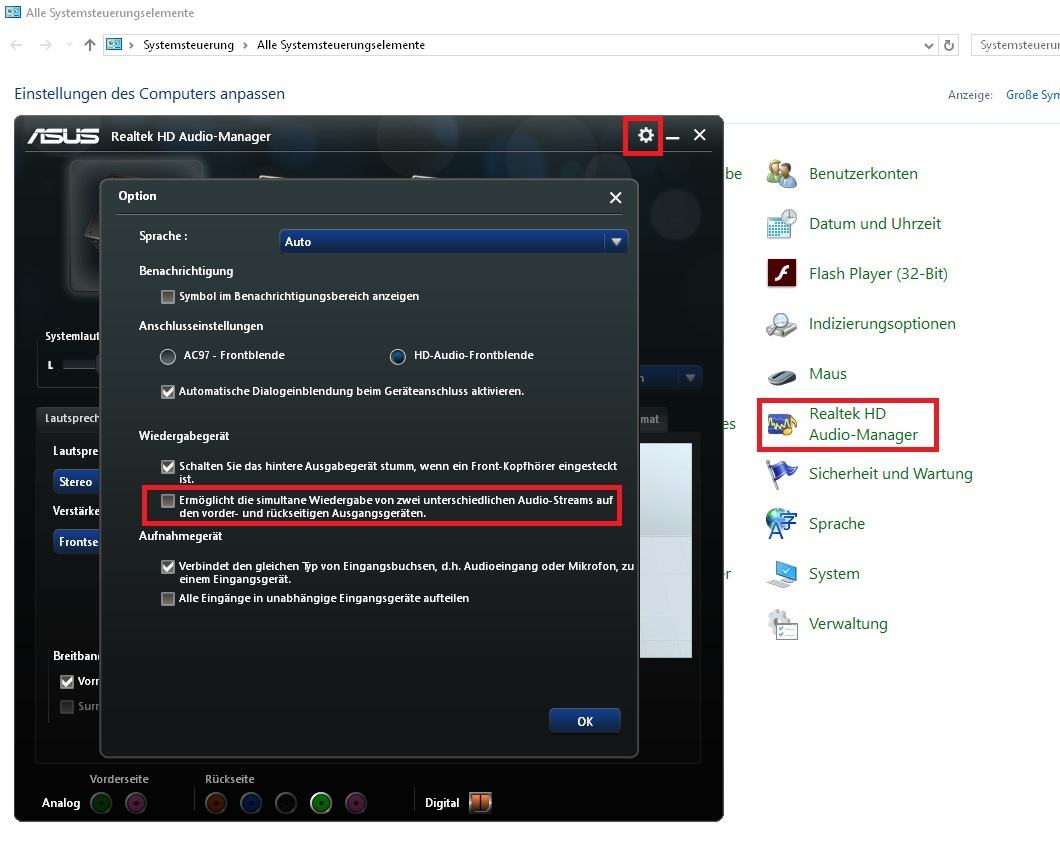Open the Realtek settings gear icon
The height and width of the screenshot is (841, 1060).
click(x=646, y=135)
